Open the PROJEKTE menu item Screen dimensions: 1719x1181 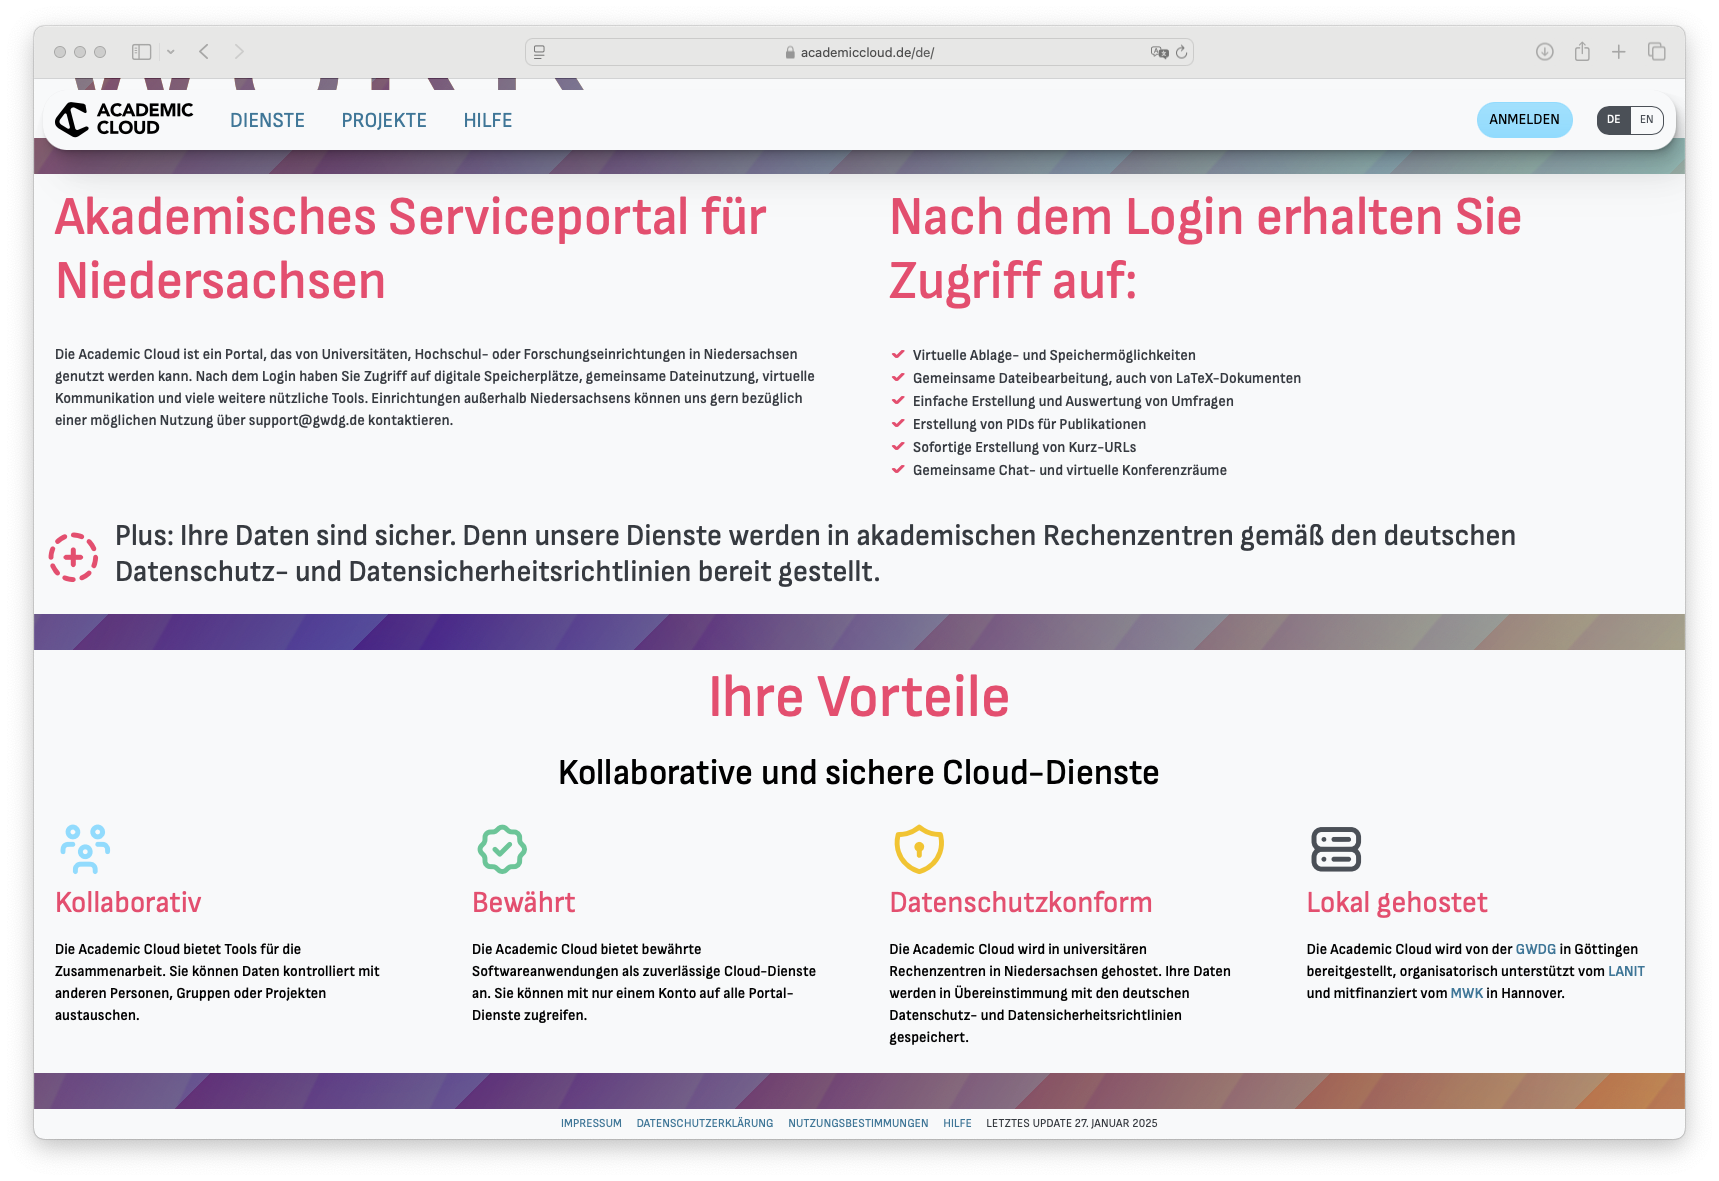pos(384,120)
